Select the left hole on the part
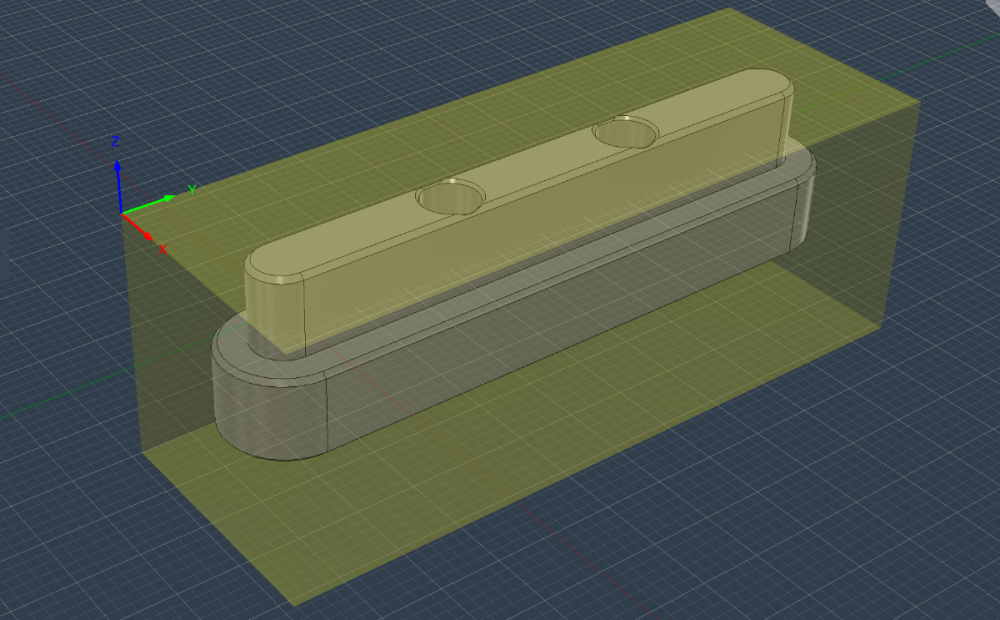1000x620 pixels. (x=451, y=196)
